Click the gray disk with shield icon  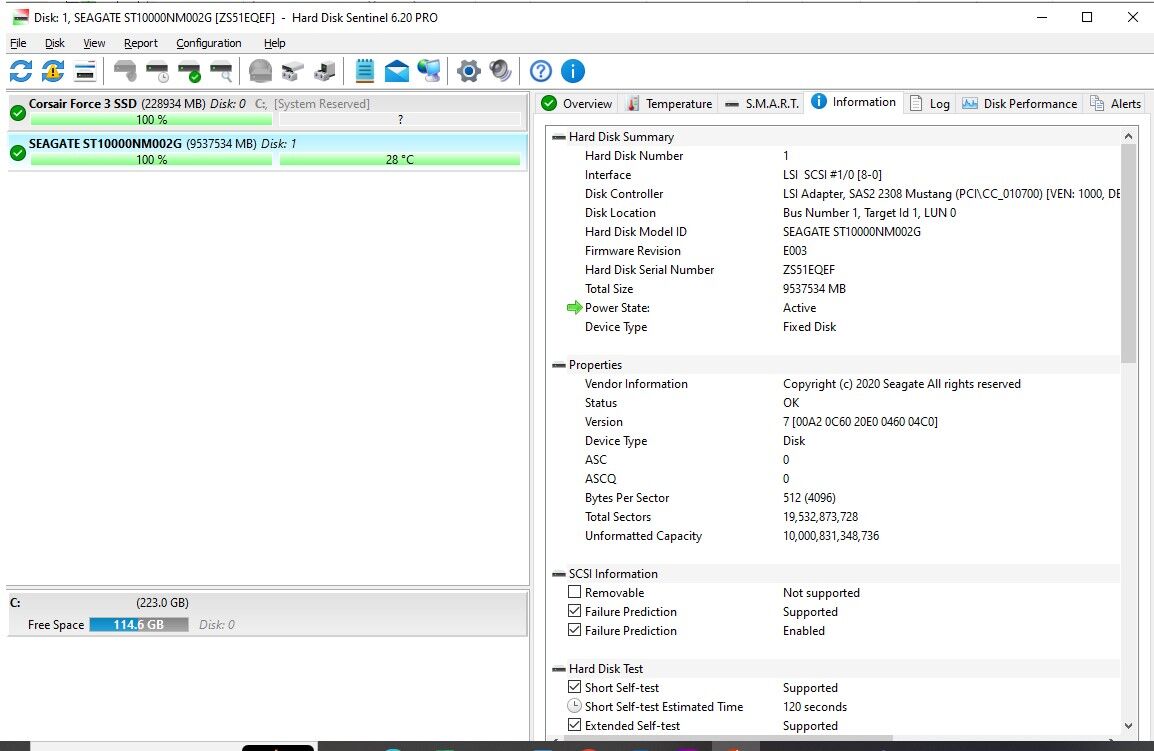[x=125, y=71]
